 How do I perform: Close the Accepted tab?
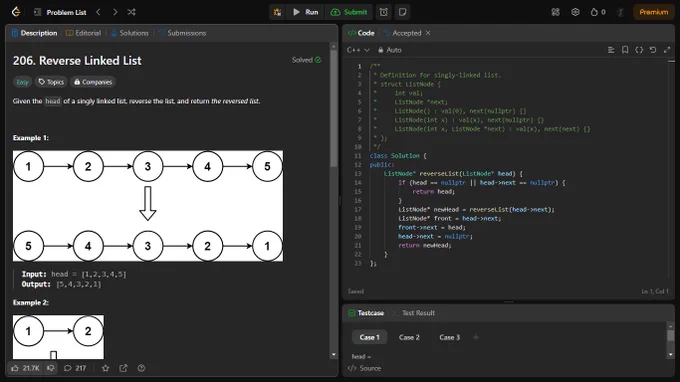coord(428,33)
